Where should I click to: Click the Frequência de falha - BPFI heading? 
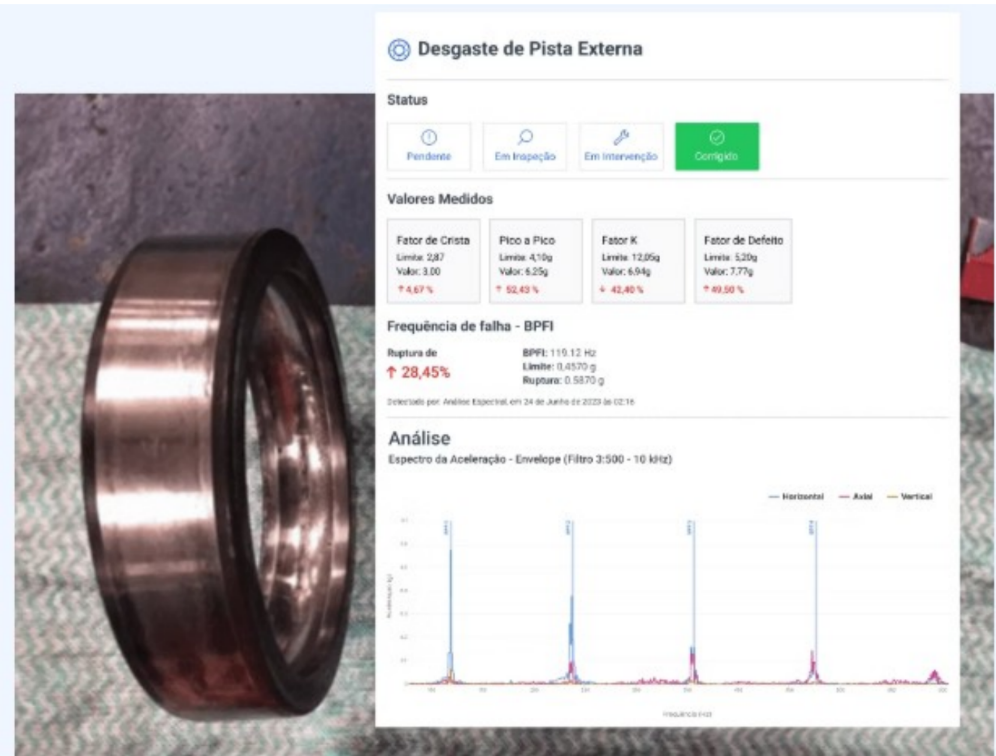pyautogui.click(x=470, y=327)
